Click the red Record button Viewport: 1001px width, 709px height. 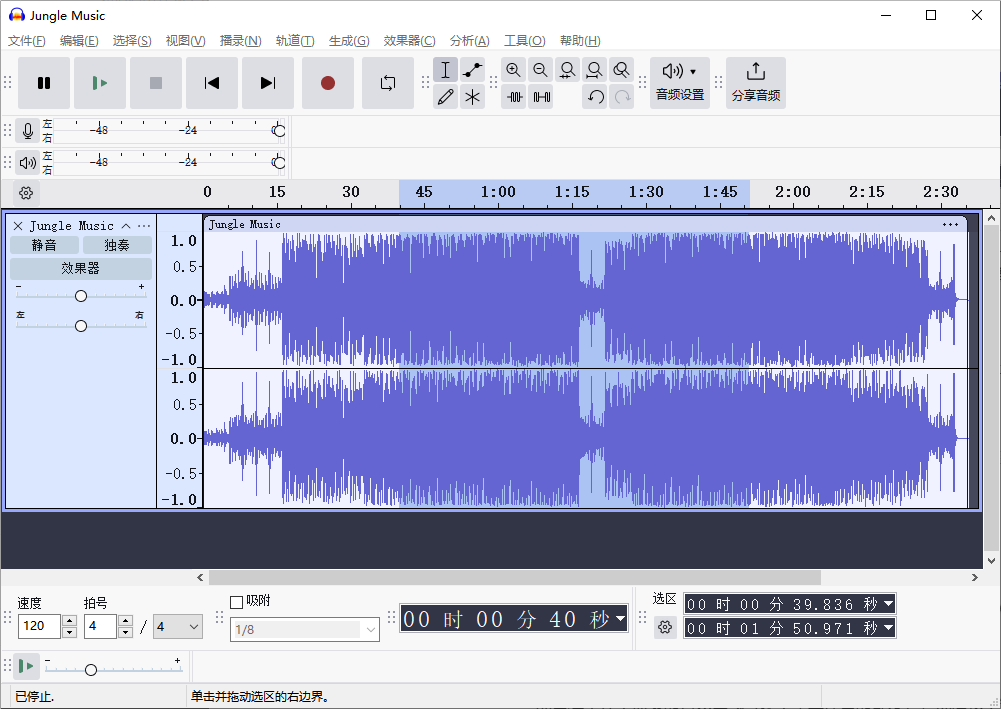point(328,83)
